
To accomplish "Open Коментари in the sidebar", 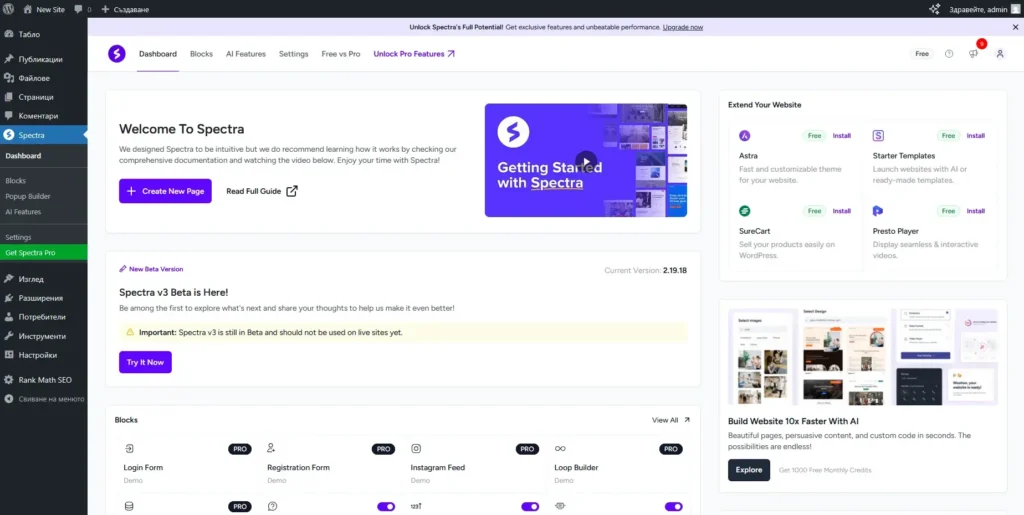I will point(44,116).
